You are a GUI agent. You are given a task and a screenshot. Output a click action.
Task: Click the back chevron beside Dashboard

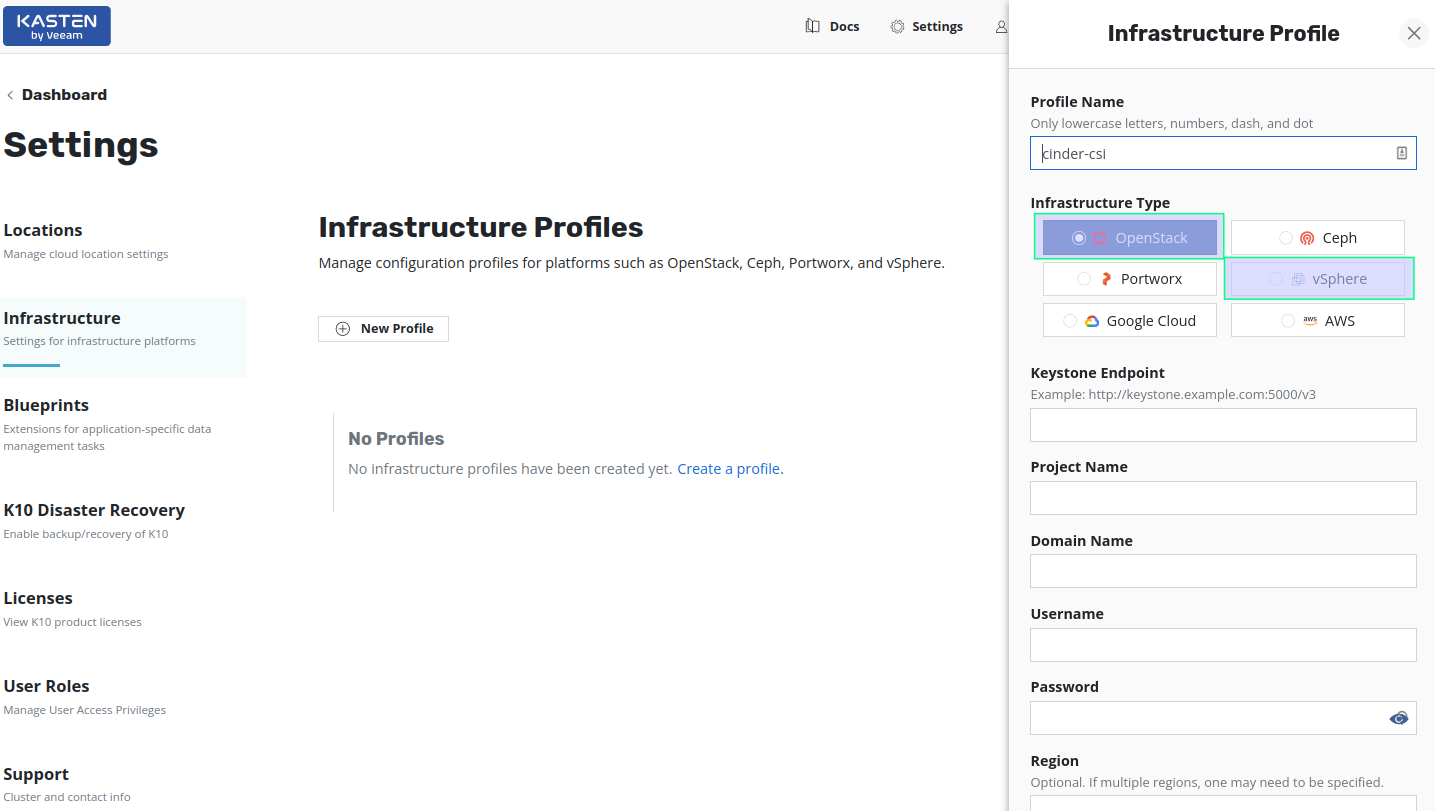(10, 95)
